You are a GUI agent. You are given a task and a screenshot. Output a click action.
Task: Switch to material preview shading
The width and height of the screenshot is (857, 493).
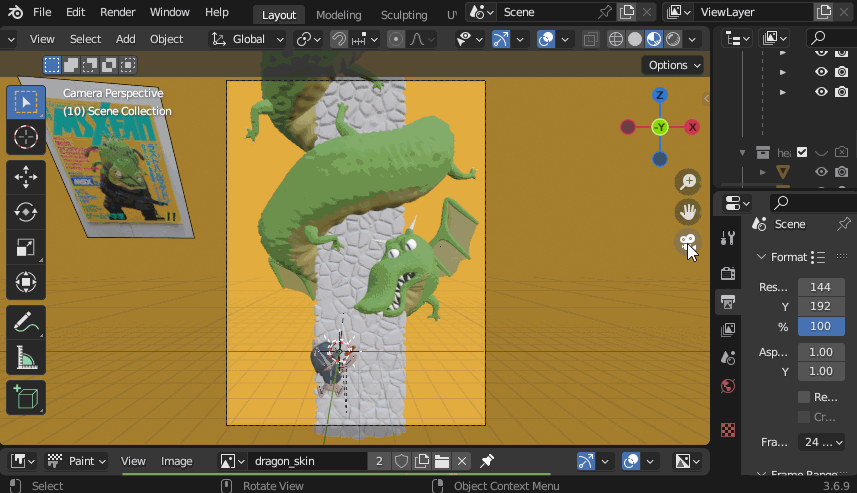(654, 39)
